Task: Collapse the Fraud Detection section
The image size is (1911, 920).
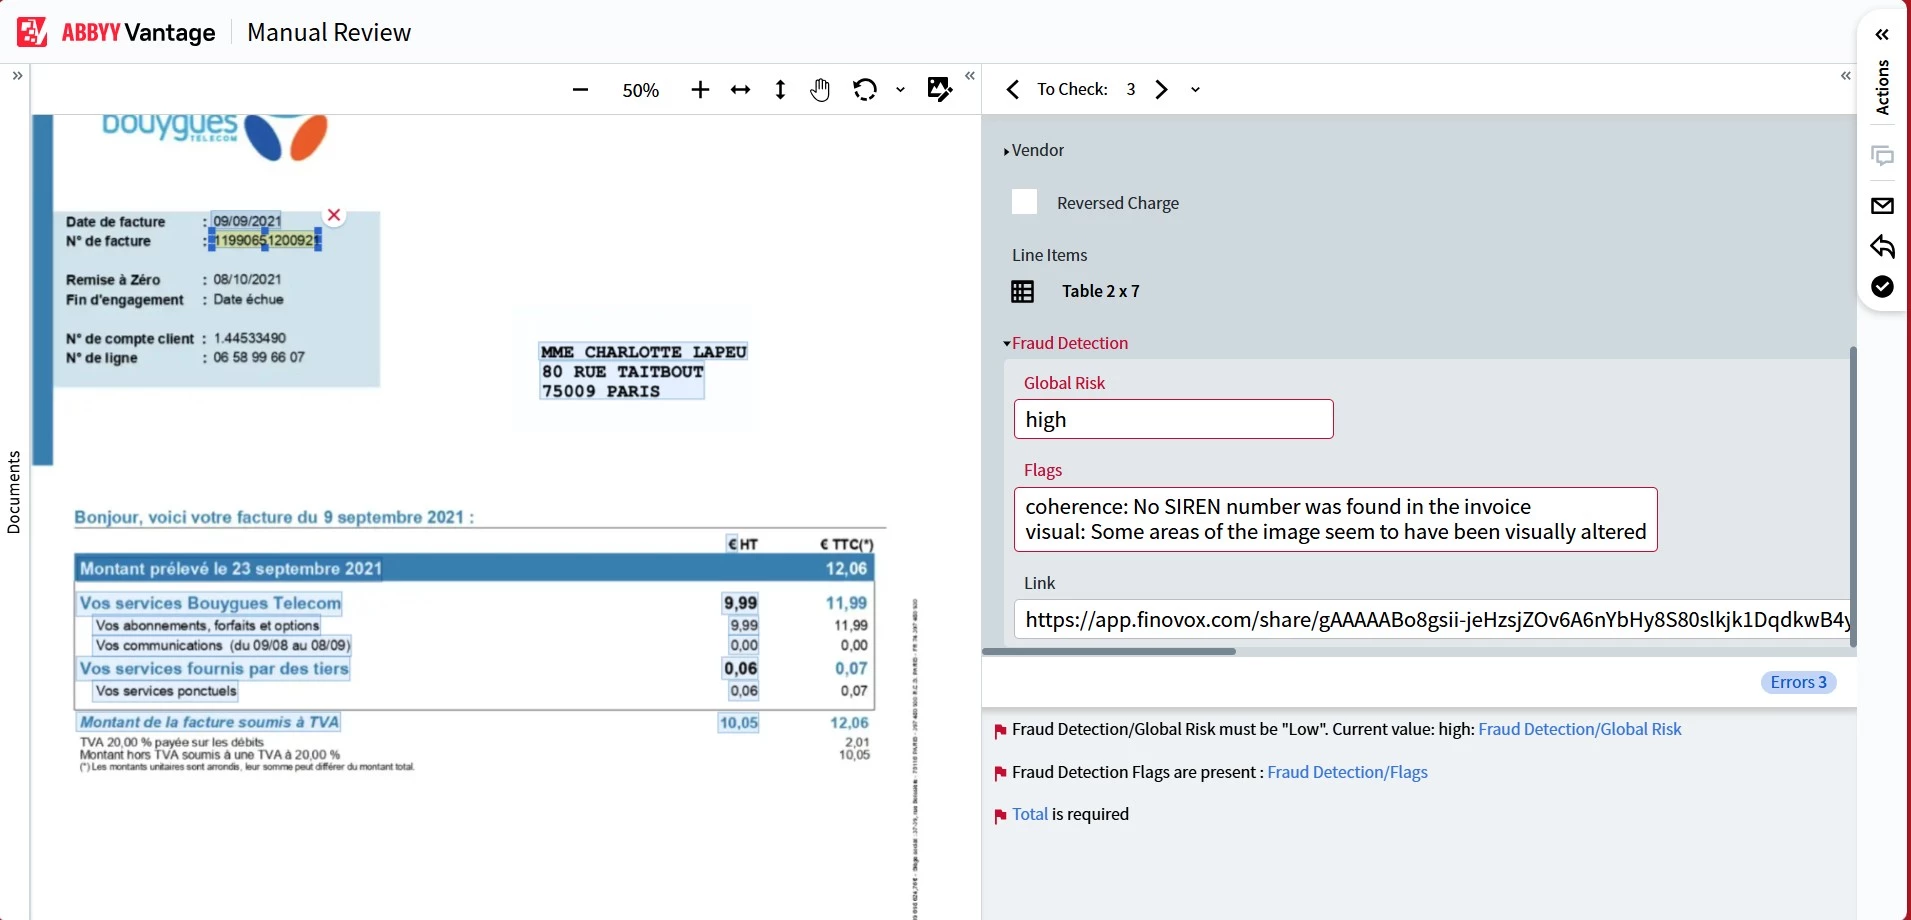Action: click(x=1005, y=342)
